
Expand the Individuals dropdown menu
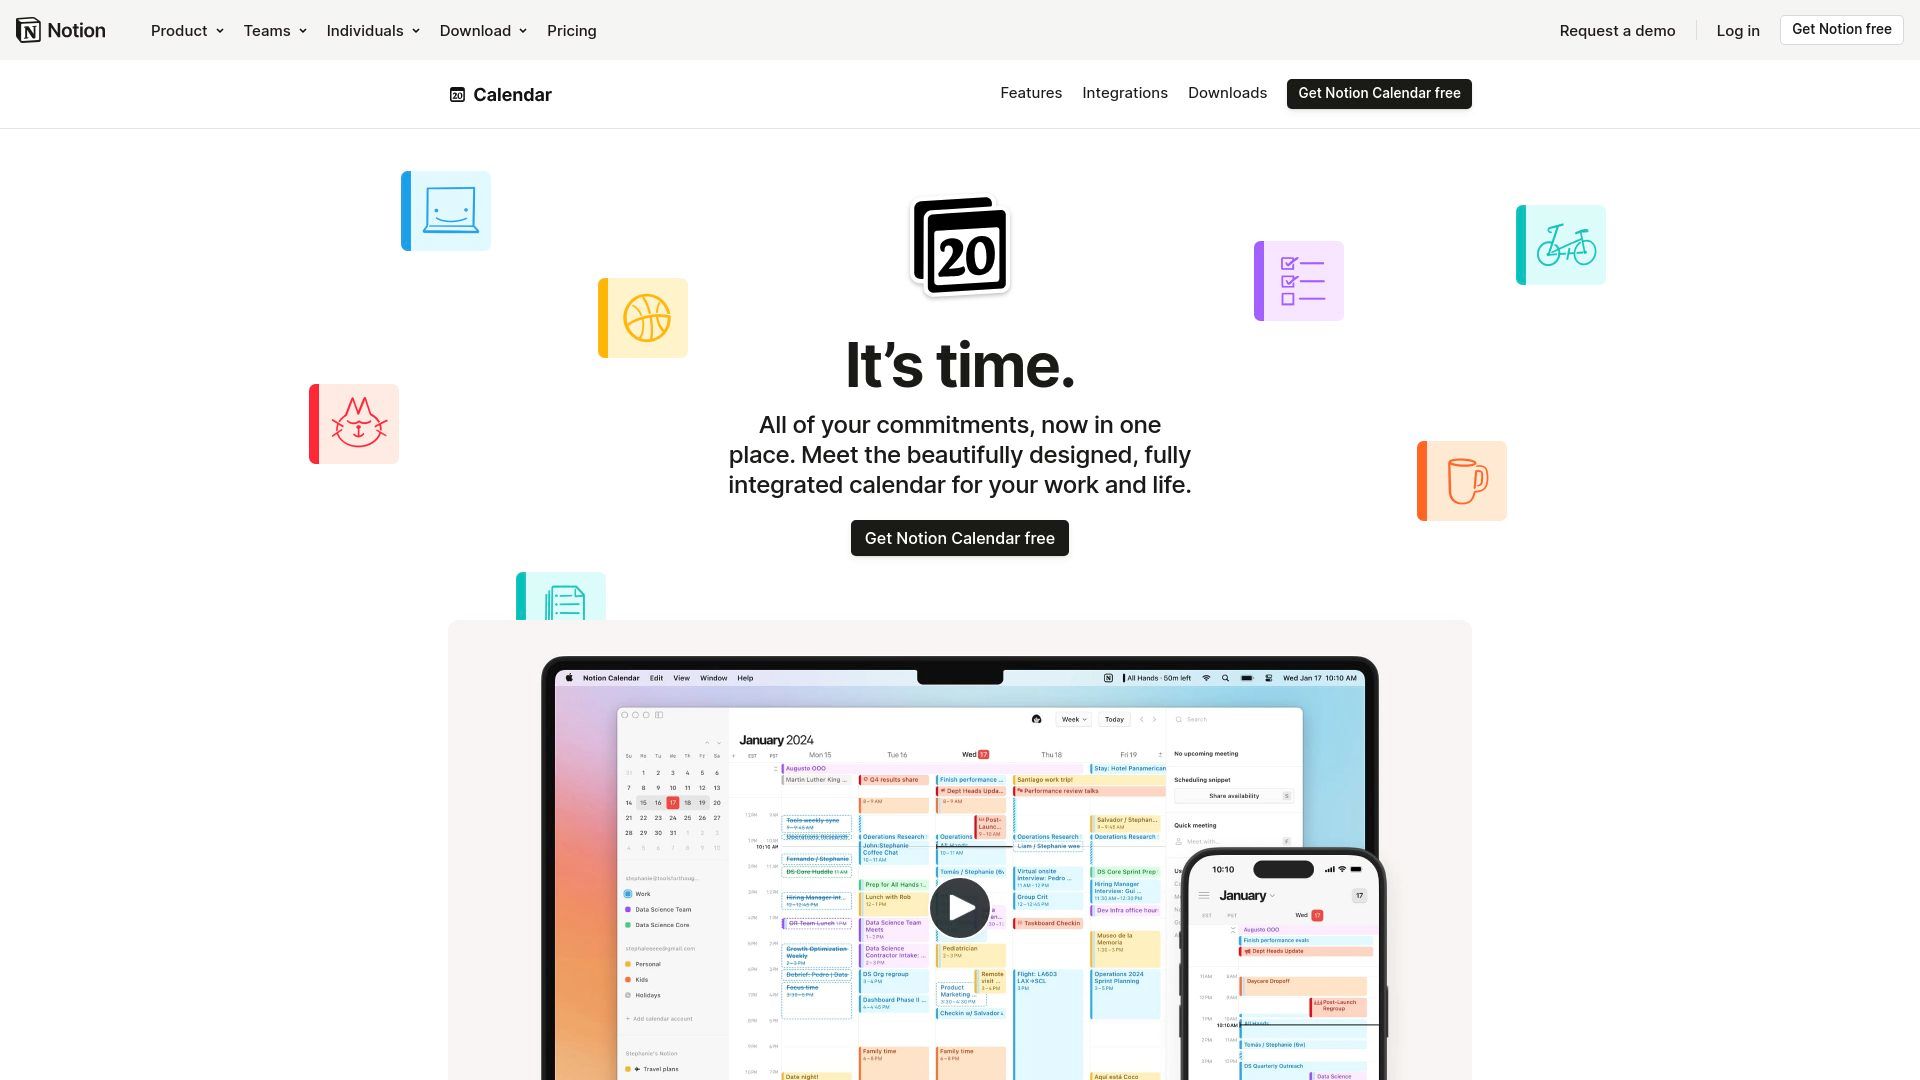pos(373,29)
